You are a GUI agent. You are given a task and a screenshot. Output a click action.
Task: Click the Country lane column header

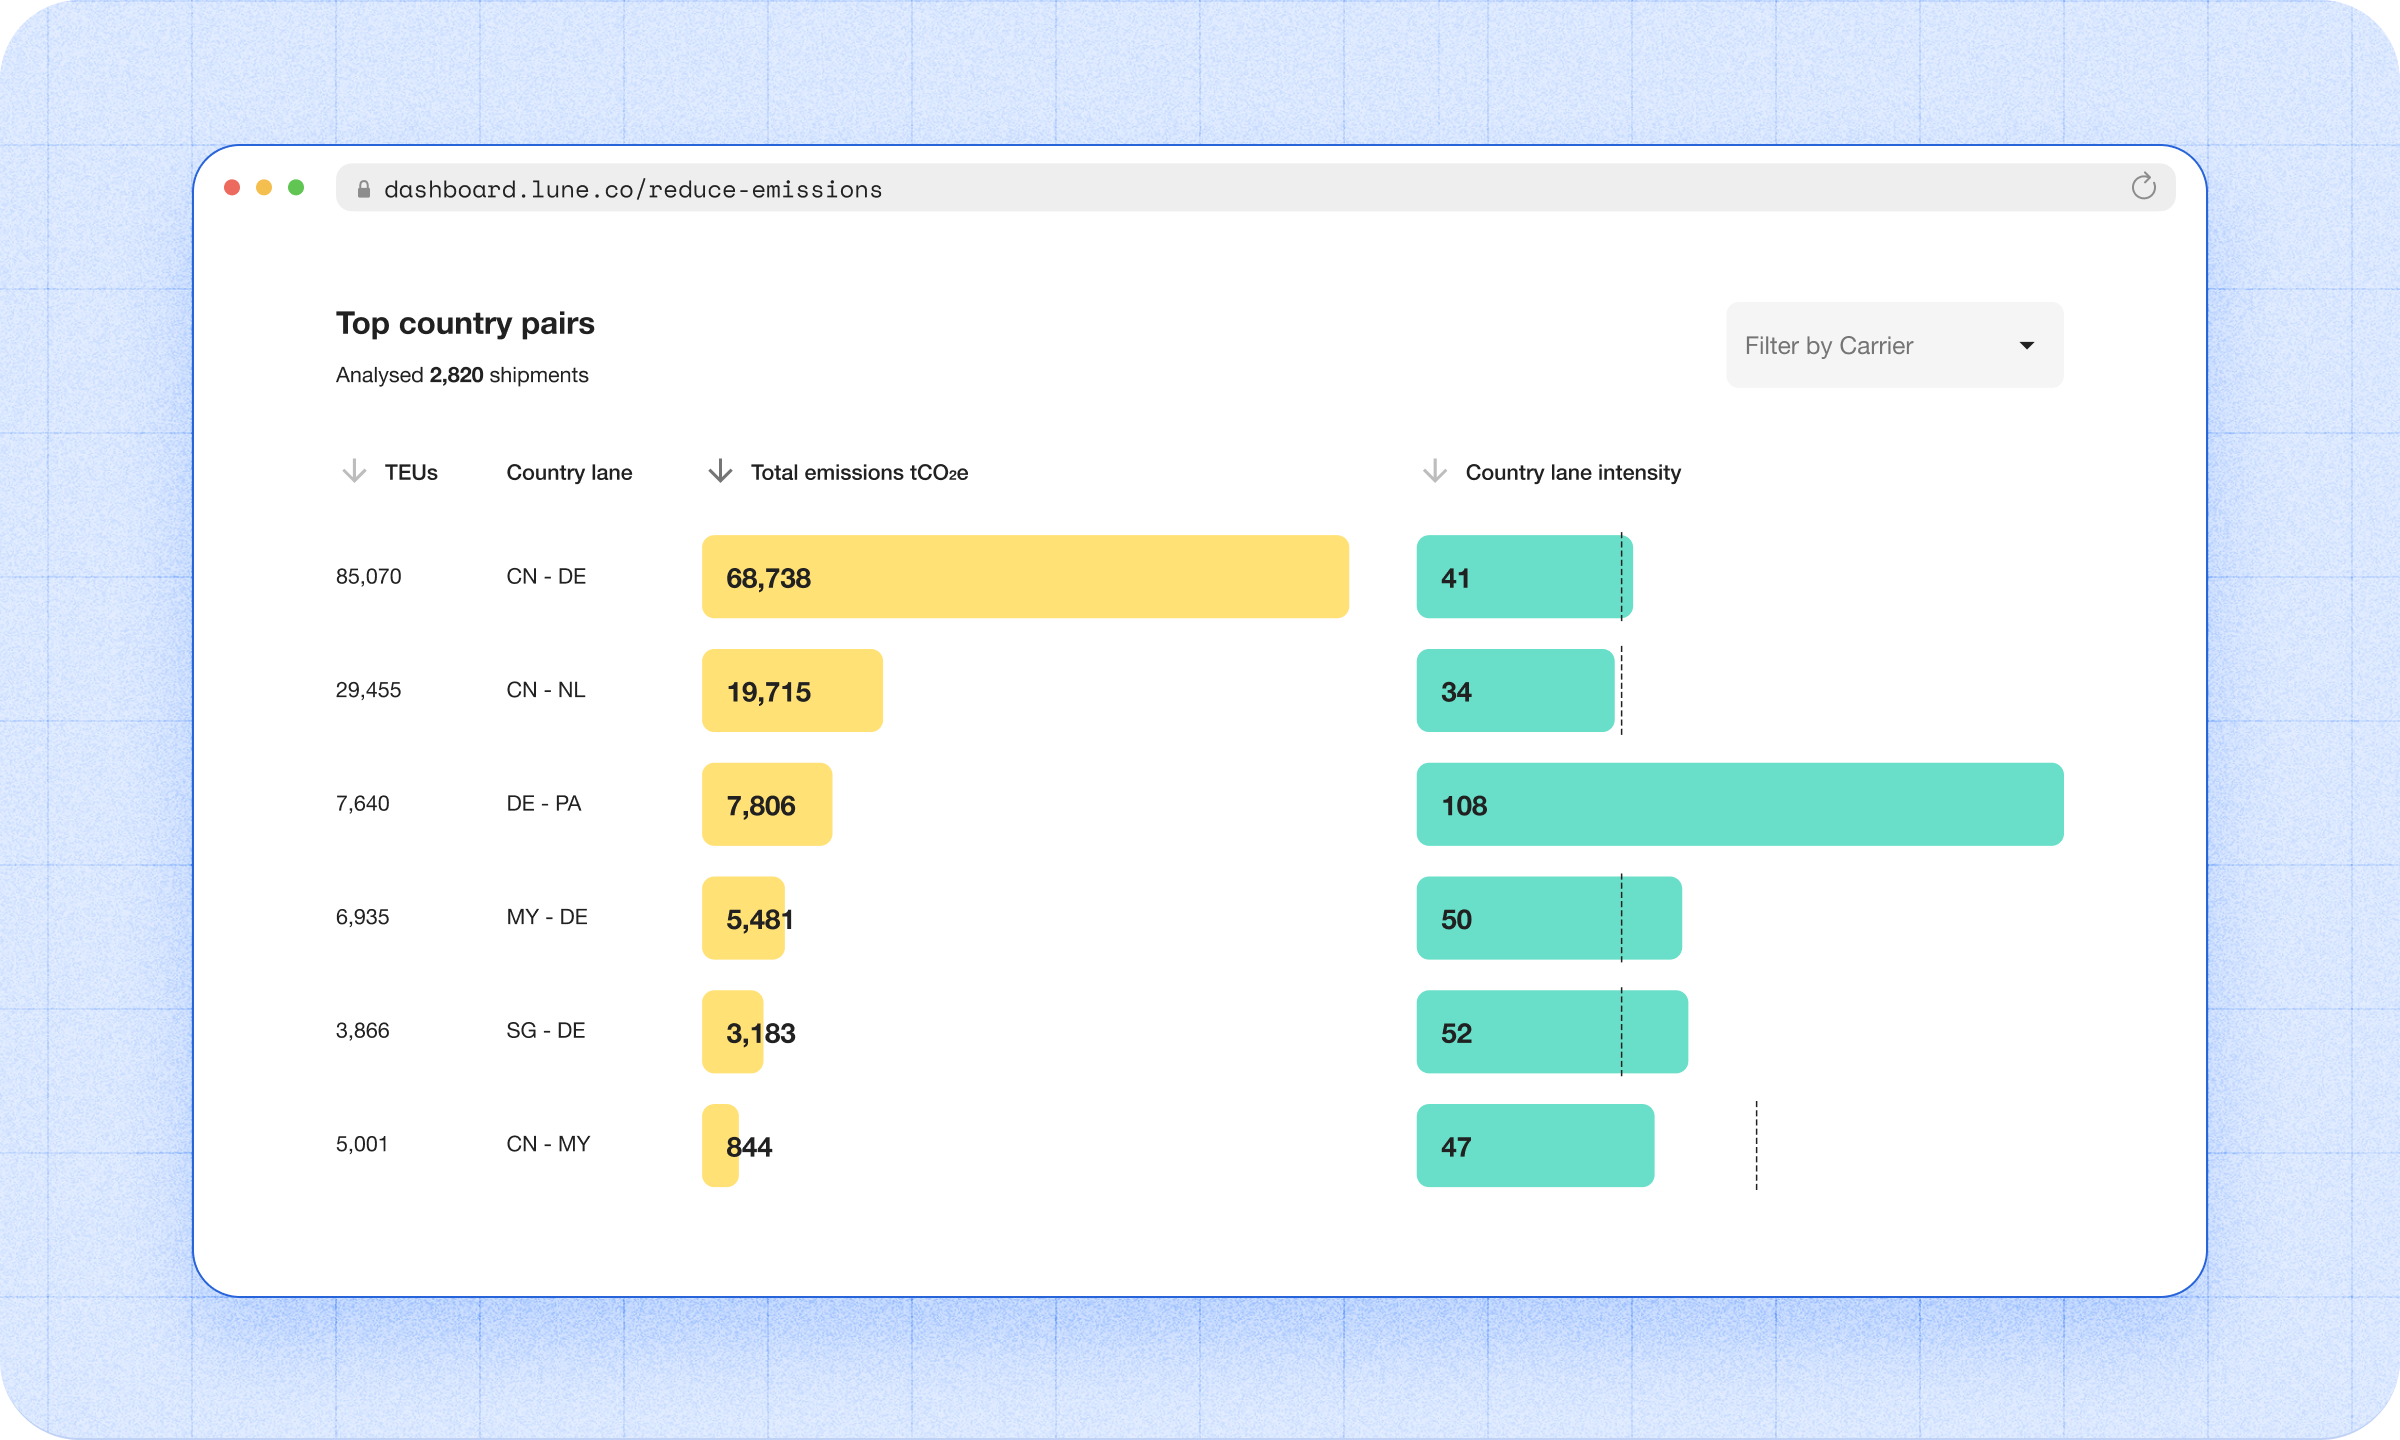coord(569,472)
